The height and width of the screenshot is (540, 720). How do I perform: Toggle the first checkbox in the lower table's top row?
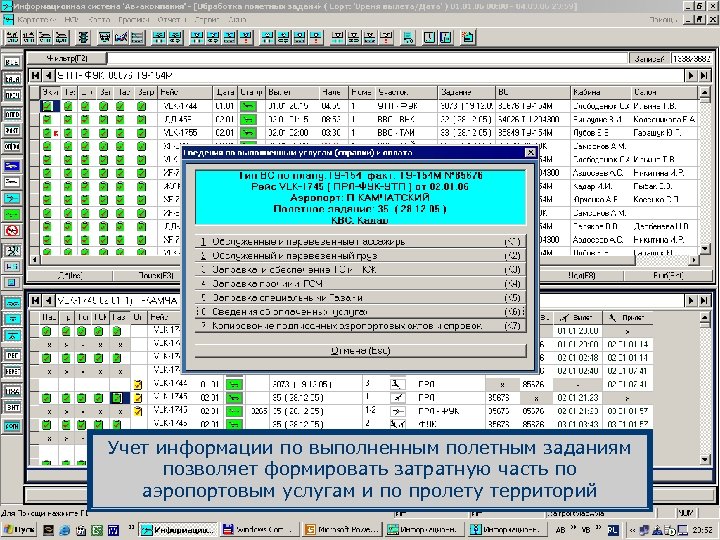pyautogui.click(x=46, y=331)
